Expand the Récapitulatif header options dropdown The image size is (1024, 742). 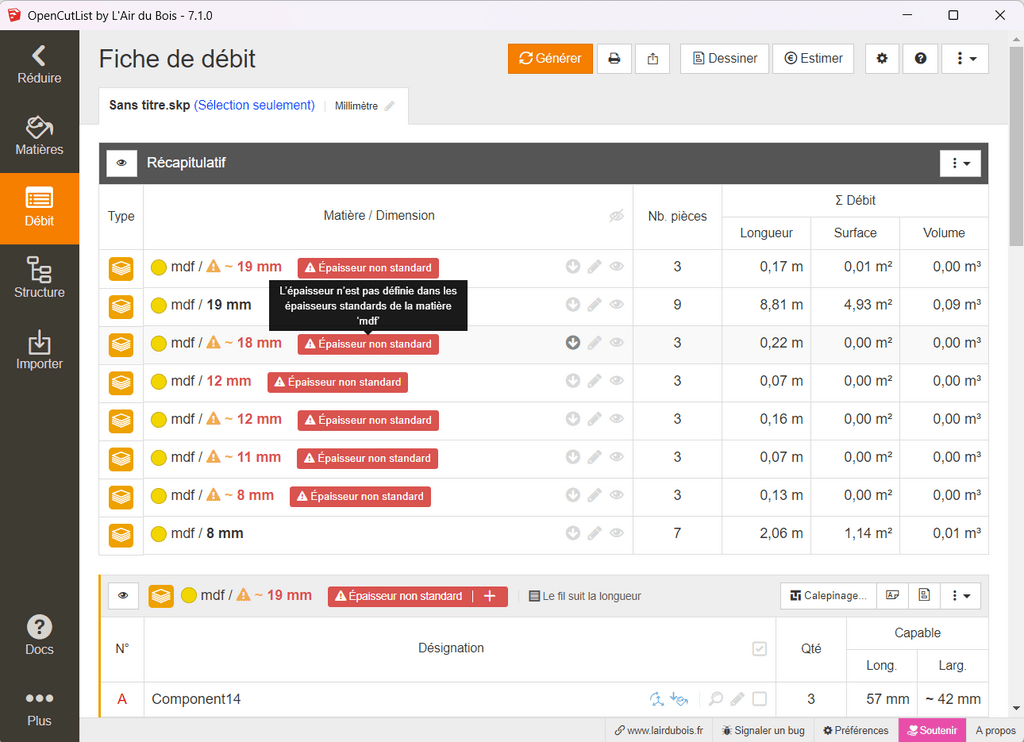[961, 163]
